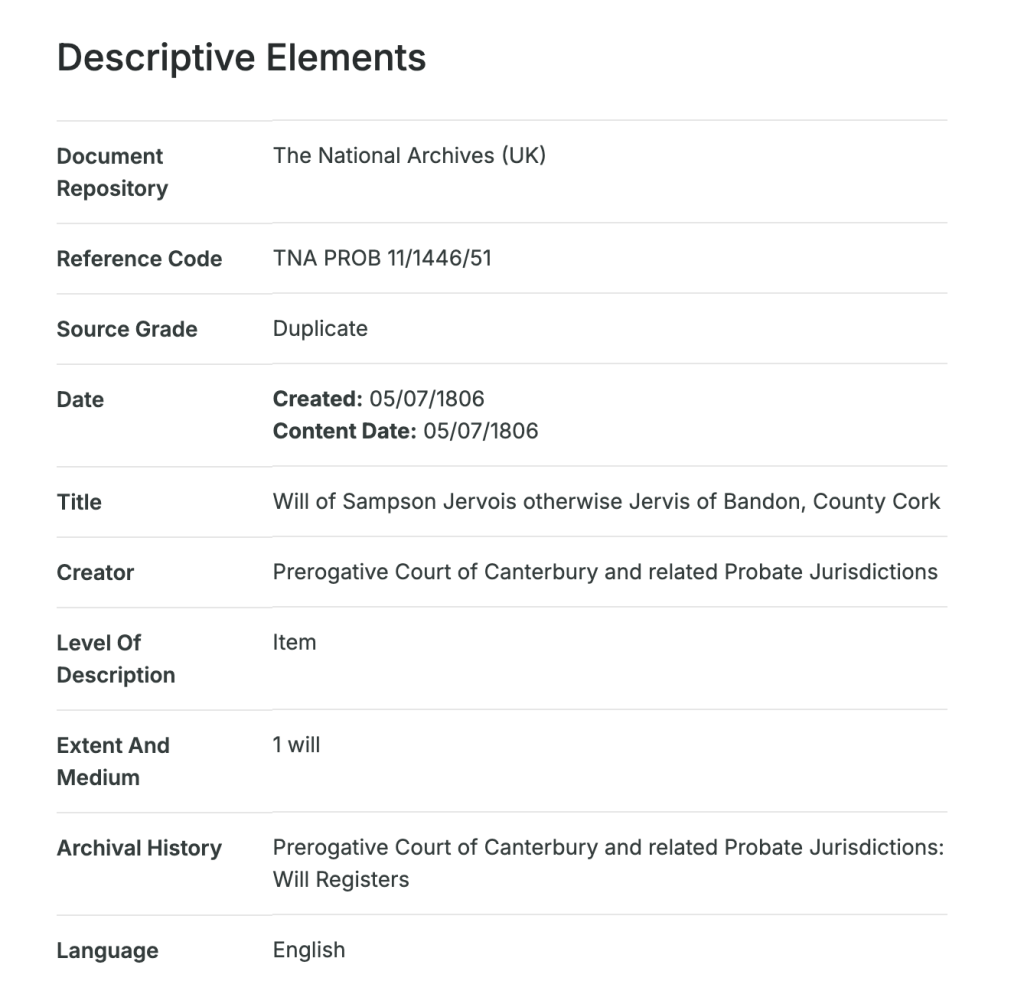Click the Duplicate source grade value
This screenshot has height=981, width=1024.
click(320, 329)
